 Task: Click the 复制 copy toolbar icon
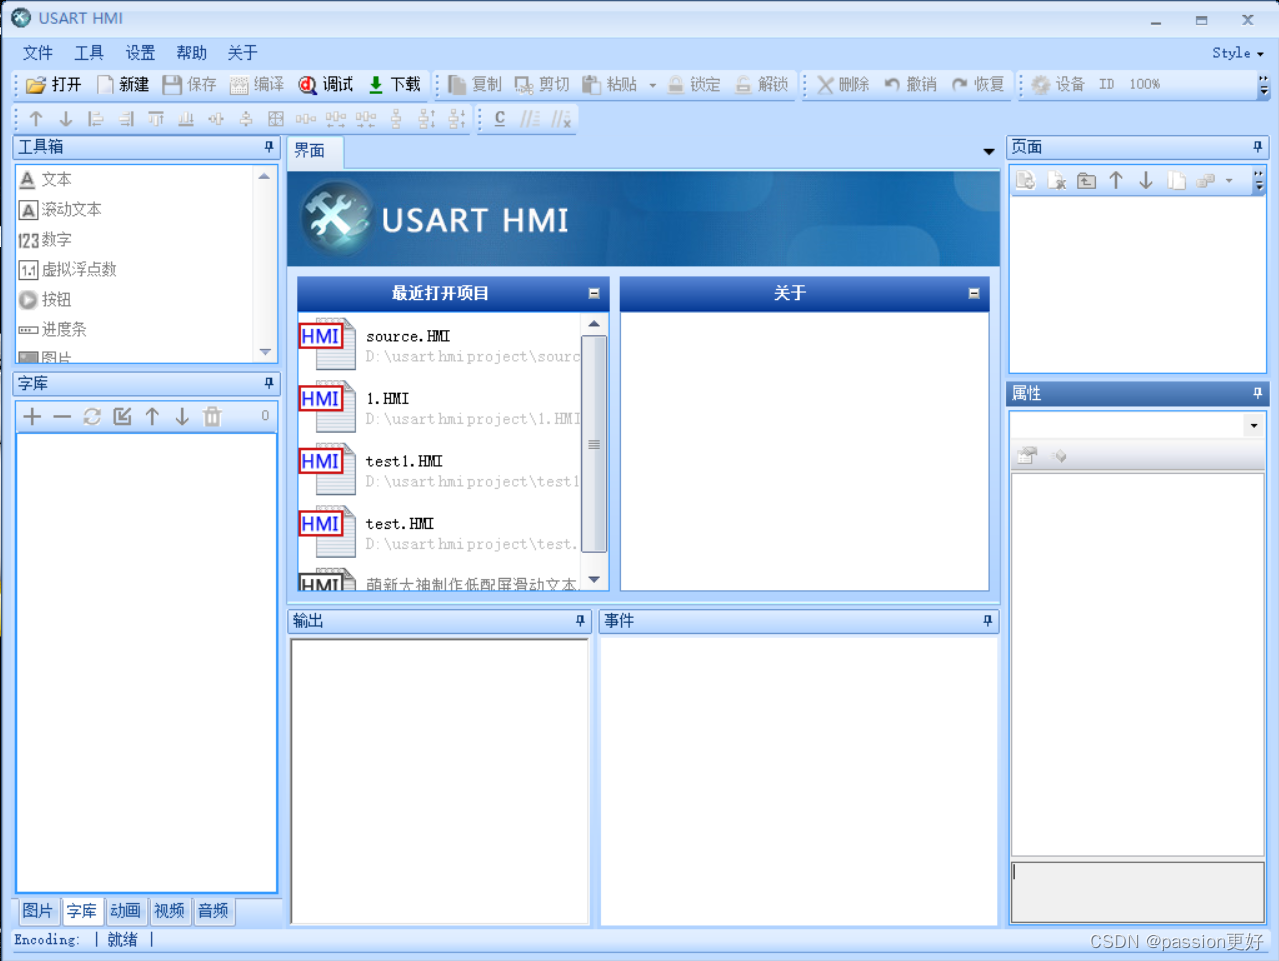coord(457,85)
